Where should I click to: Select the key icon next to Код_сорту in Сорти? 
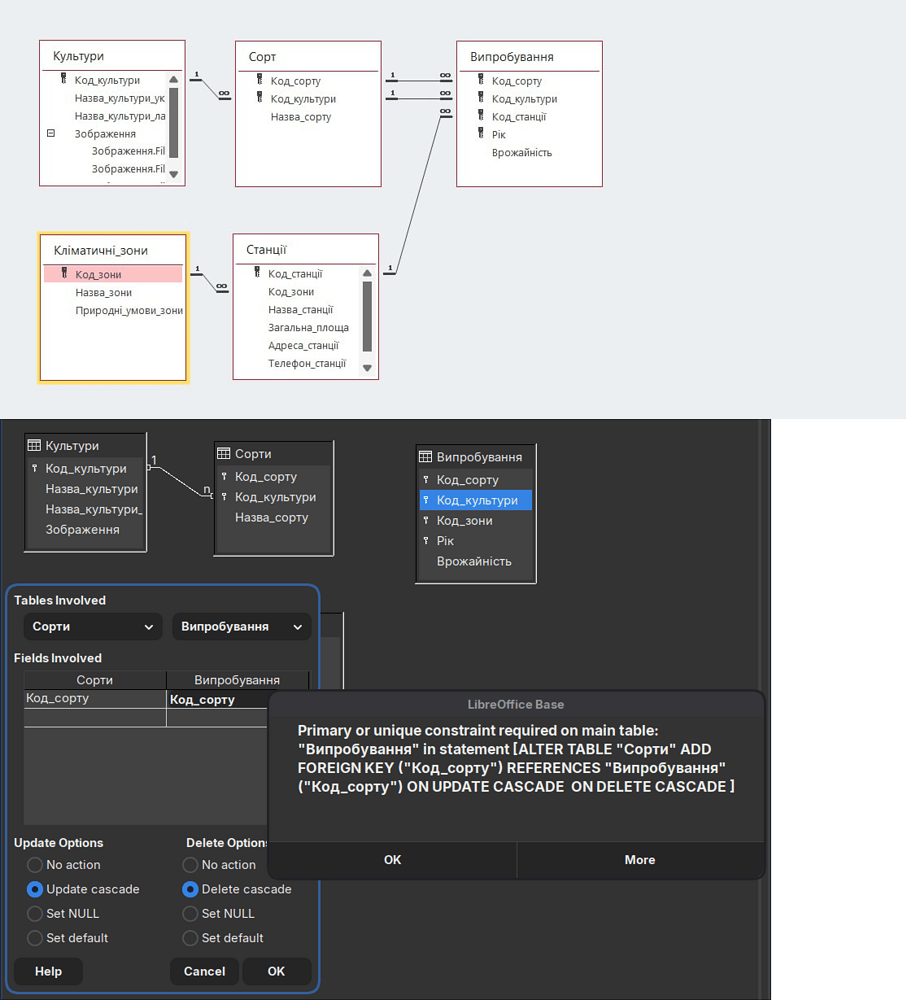(224, 477)
